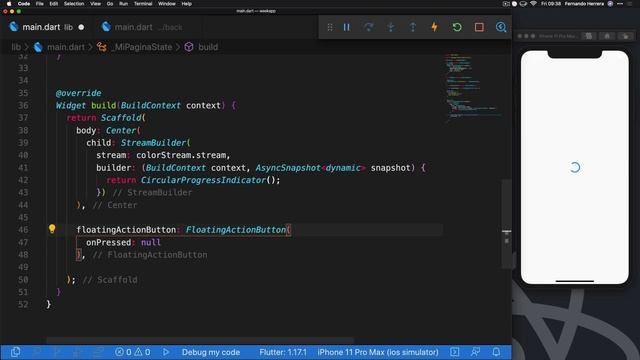Click the feedback icon in the status bar
The width and height of the screenshot is (640, 360).
pyautogui.click(x=476, y=352)
